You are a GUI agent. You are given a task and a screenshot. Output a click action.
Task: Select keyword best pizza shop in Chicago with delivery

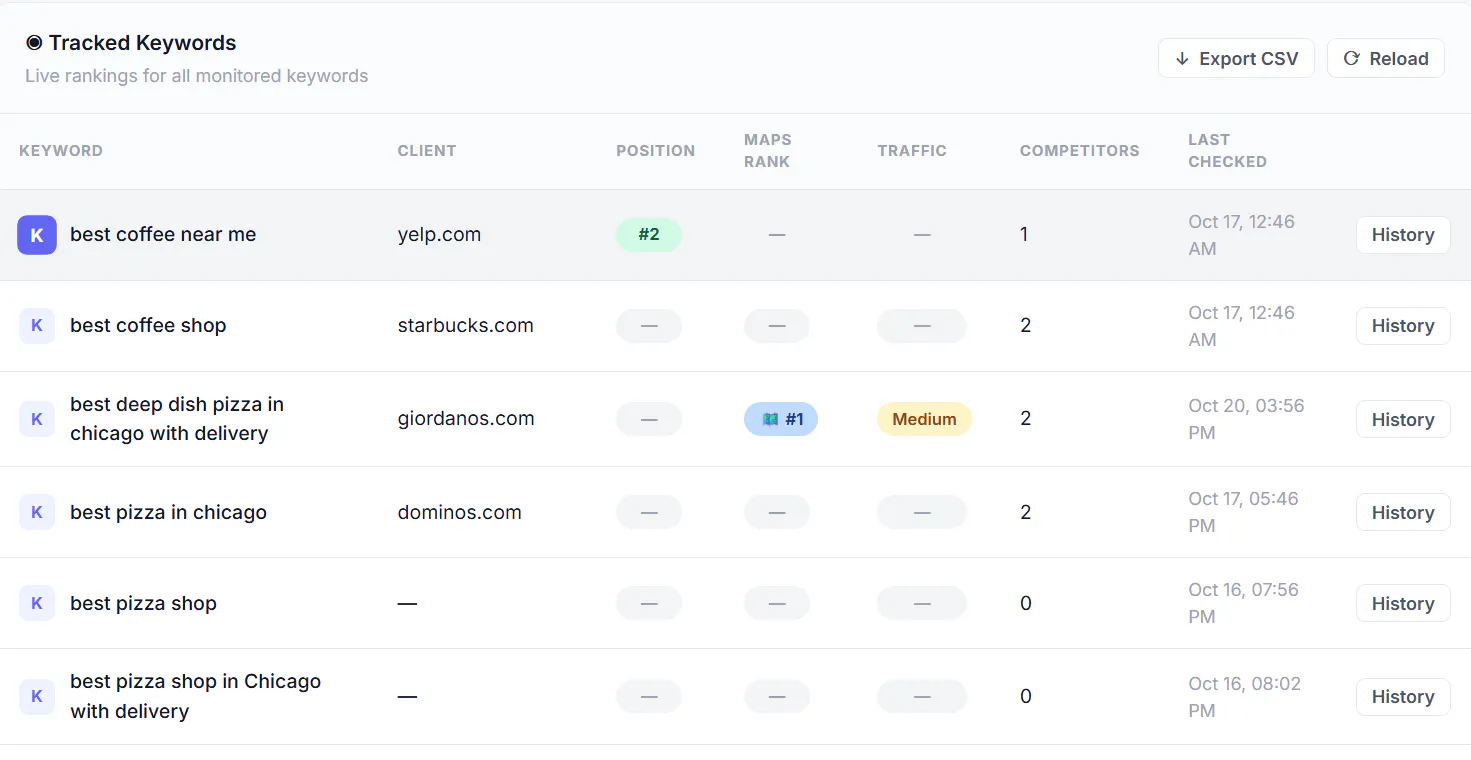[x=195, y=696]
